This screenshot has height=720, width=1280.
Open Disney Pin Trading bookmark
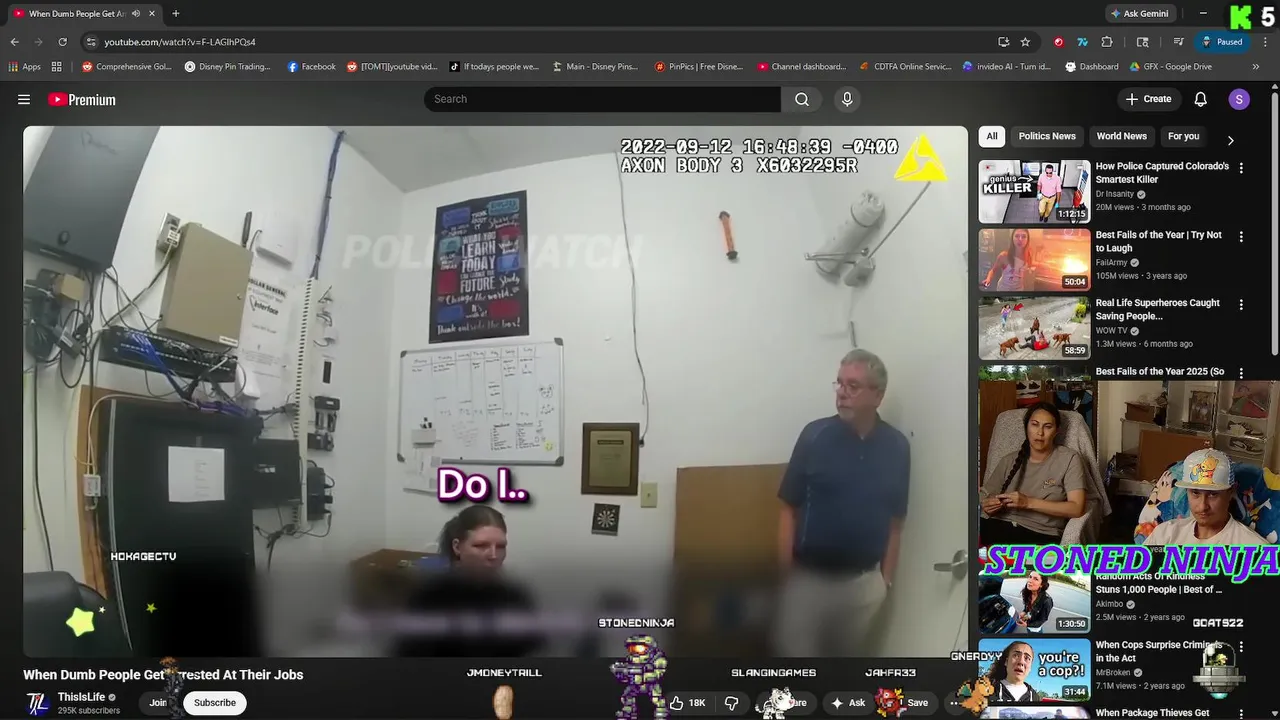pyautogui.click(x=228, y=67)
